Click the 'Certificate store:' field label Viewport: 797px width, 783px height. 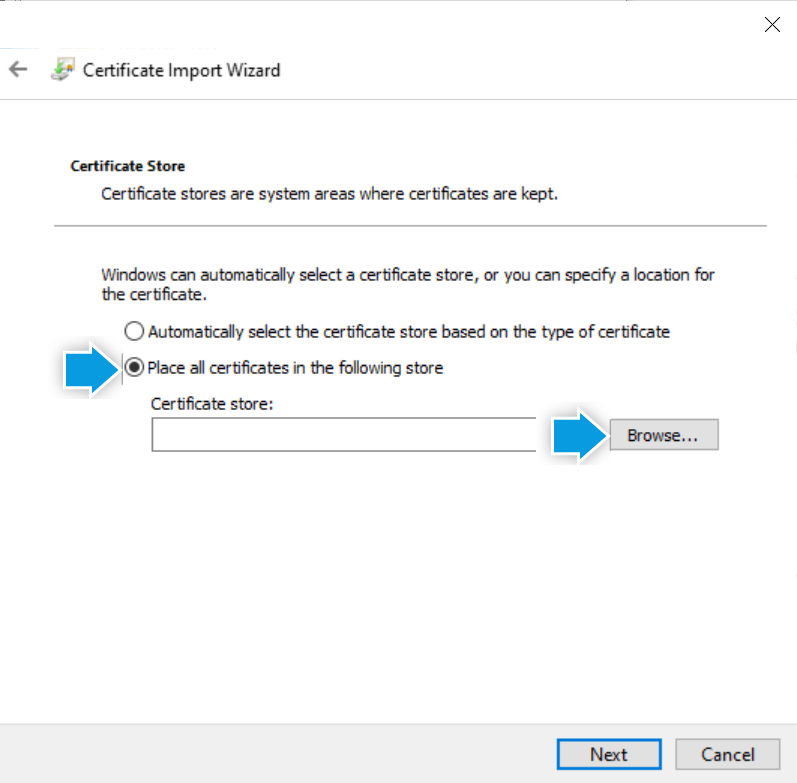(x=212, y=404)
